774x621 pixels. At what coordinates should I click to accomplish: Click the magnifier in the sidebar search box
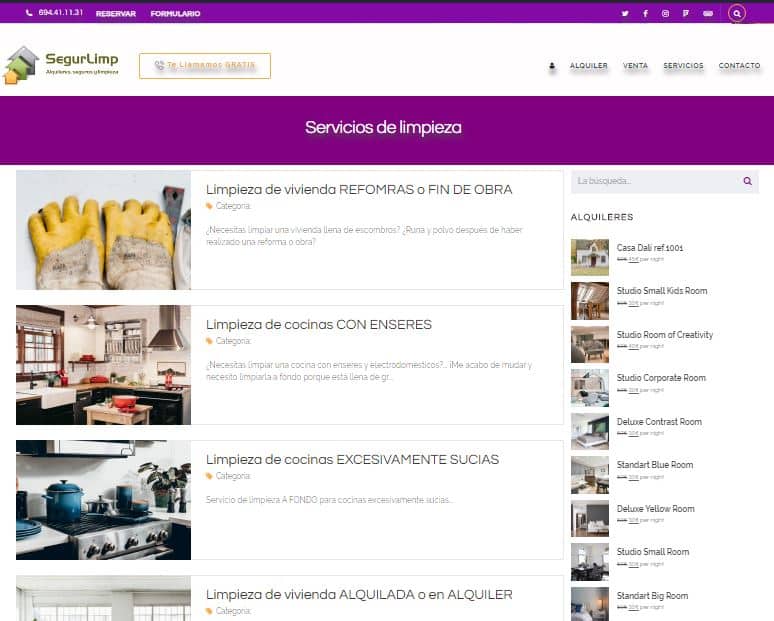click(747, 182)
